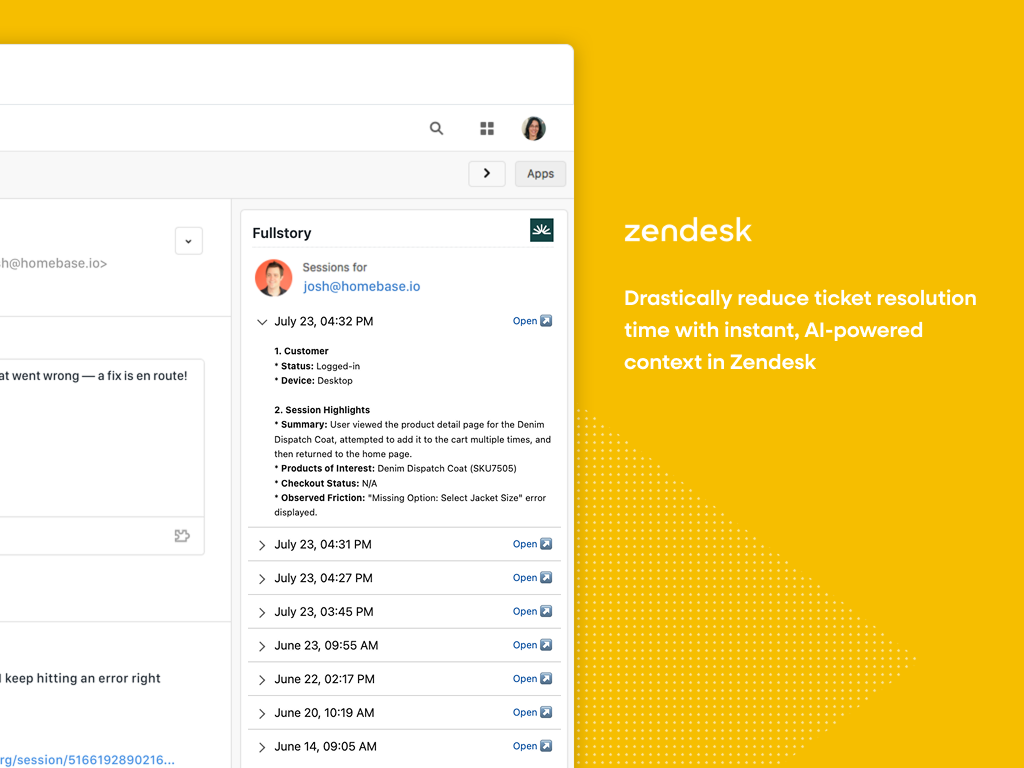Open the agent profile avatar
This screenshot has width=1024, height=768.
534,129
